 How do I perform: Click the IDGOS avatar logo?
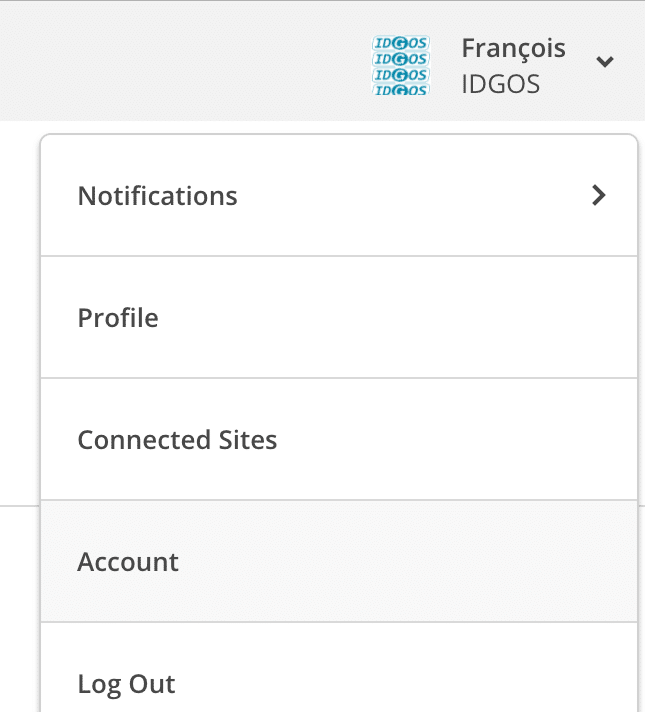pyautogui.click(x=401, y=65)
